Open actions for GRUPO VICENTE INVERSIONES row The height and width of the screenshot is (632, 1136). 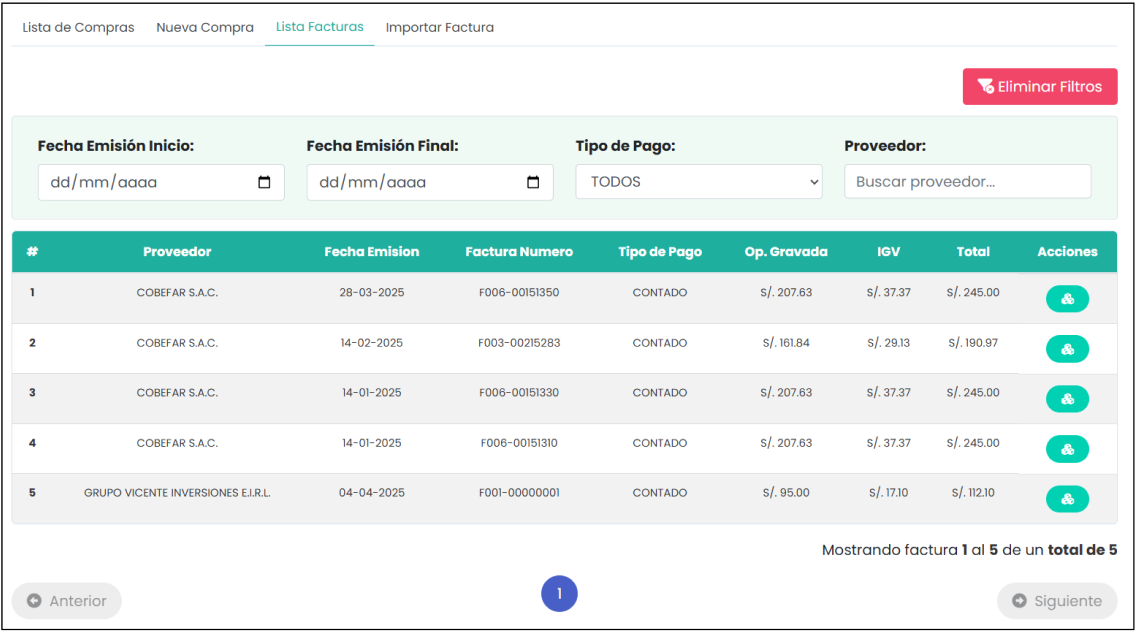[1067, 499]
